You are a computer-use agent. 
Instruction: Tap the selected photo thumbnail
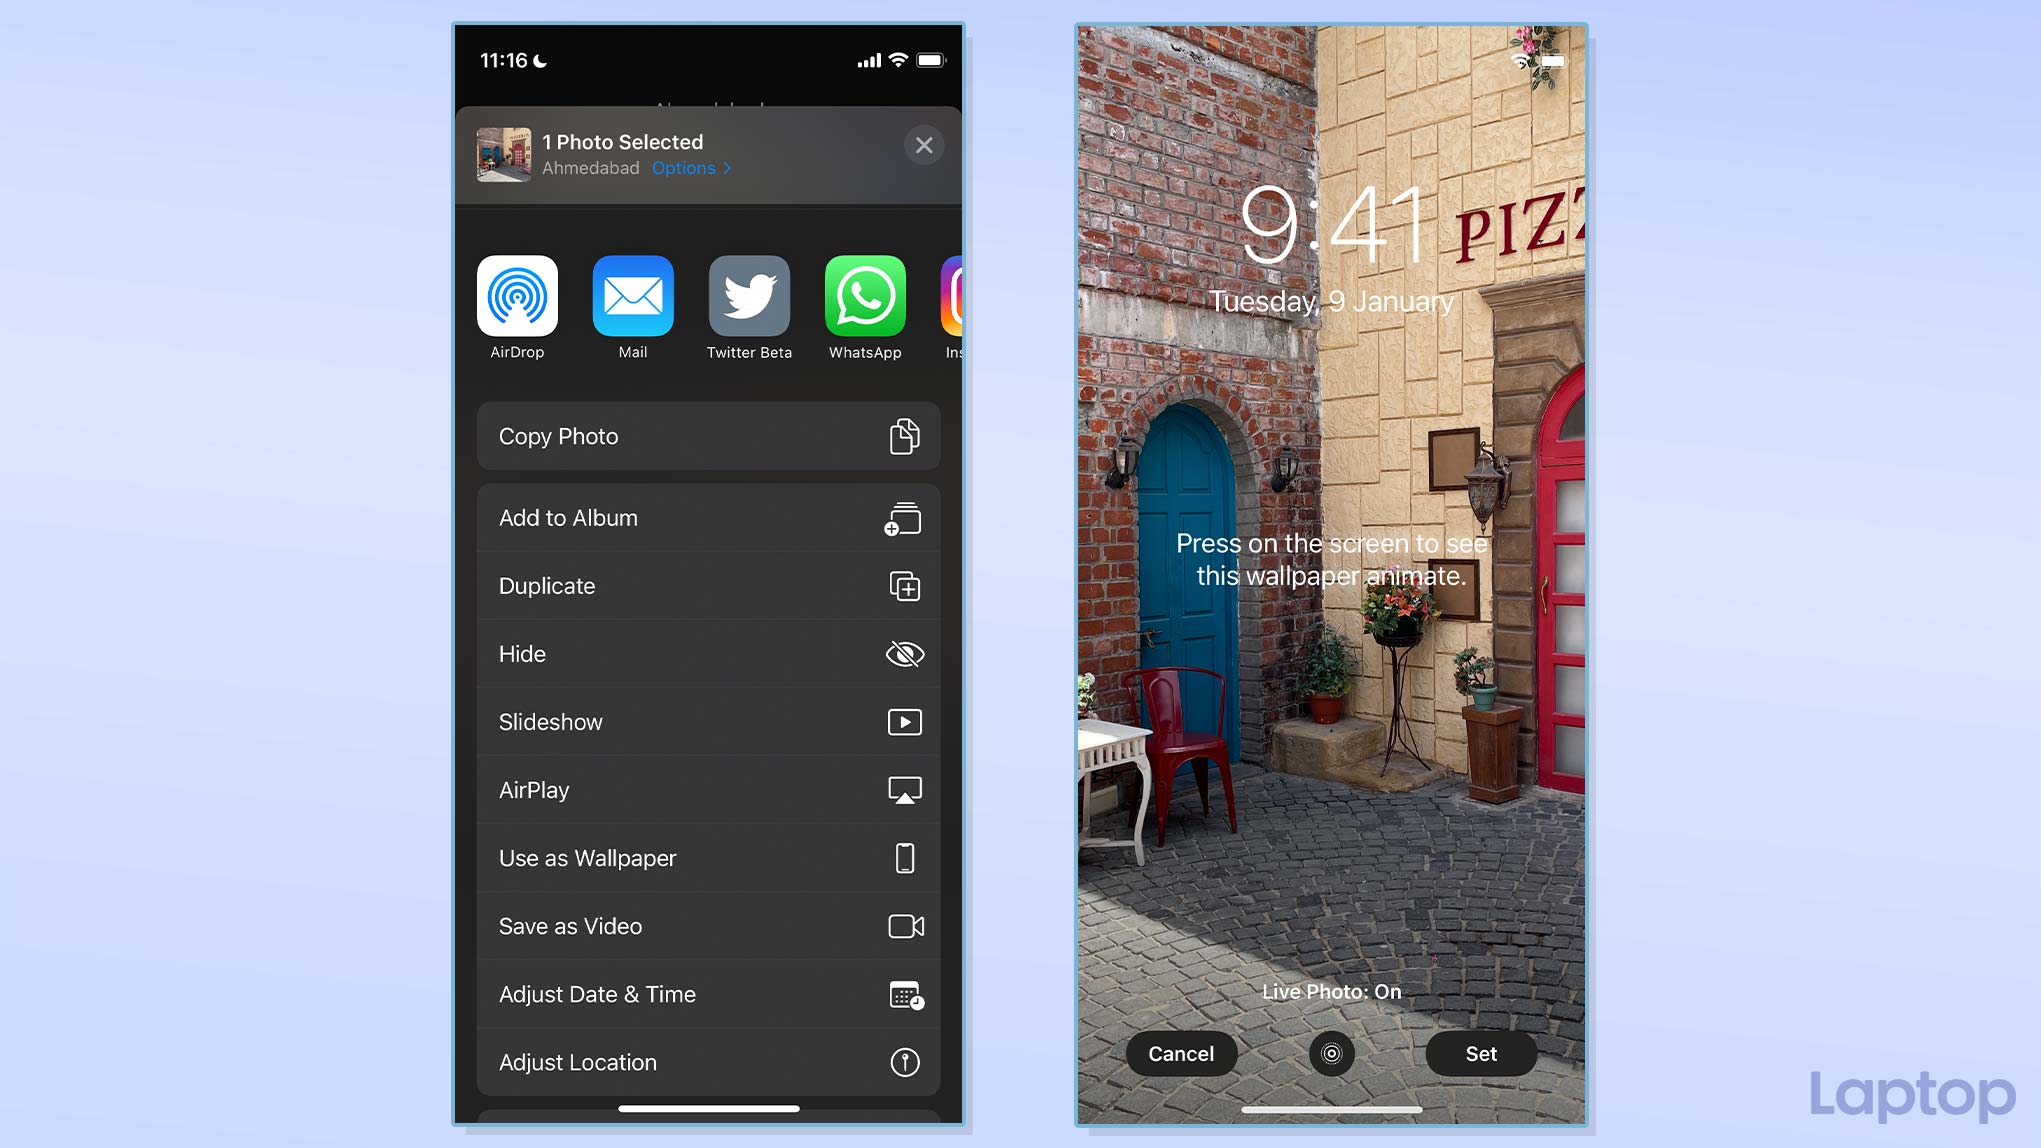point(505,153)
